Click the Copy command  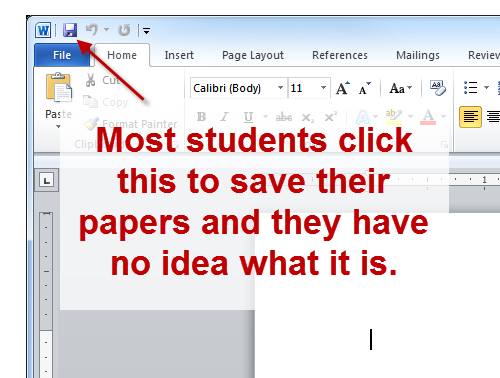tap(106, 102)
